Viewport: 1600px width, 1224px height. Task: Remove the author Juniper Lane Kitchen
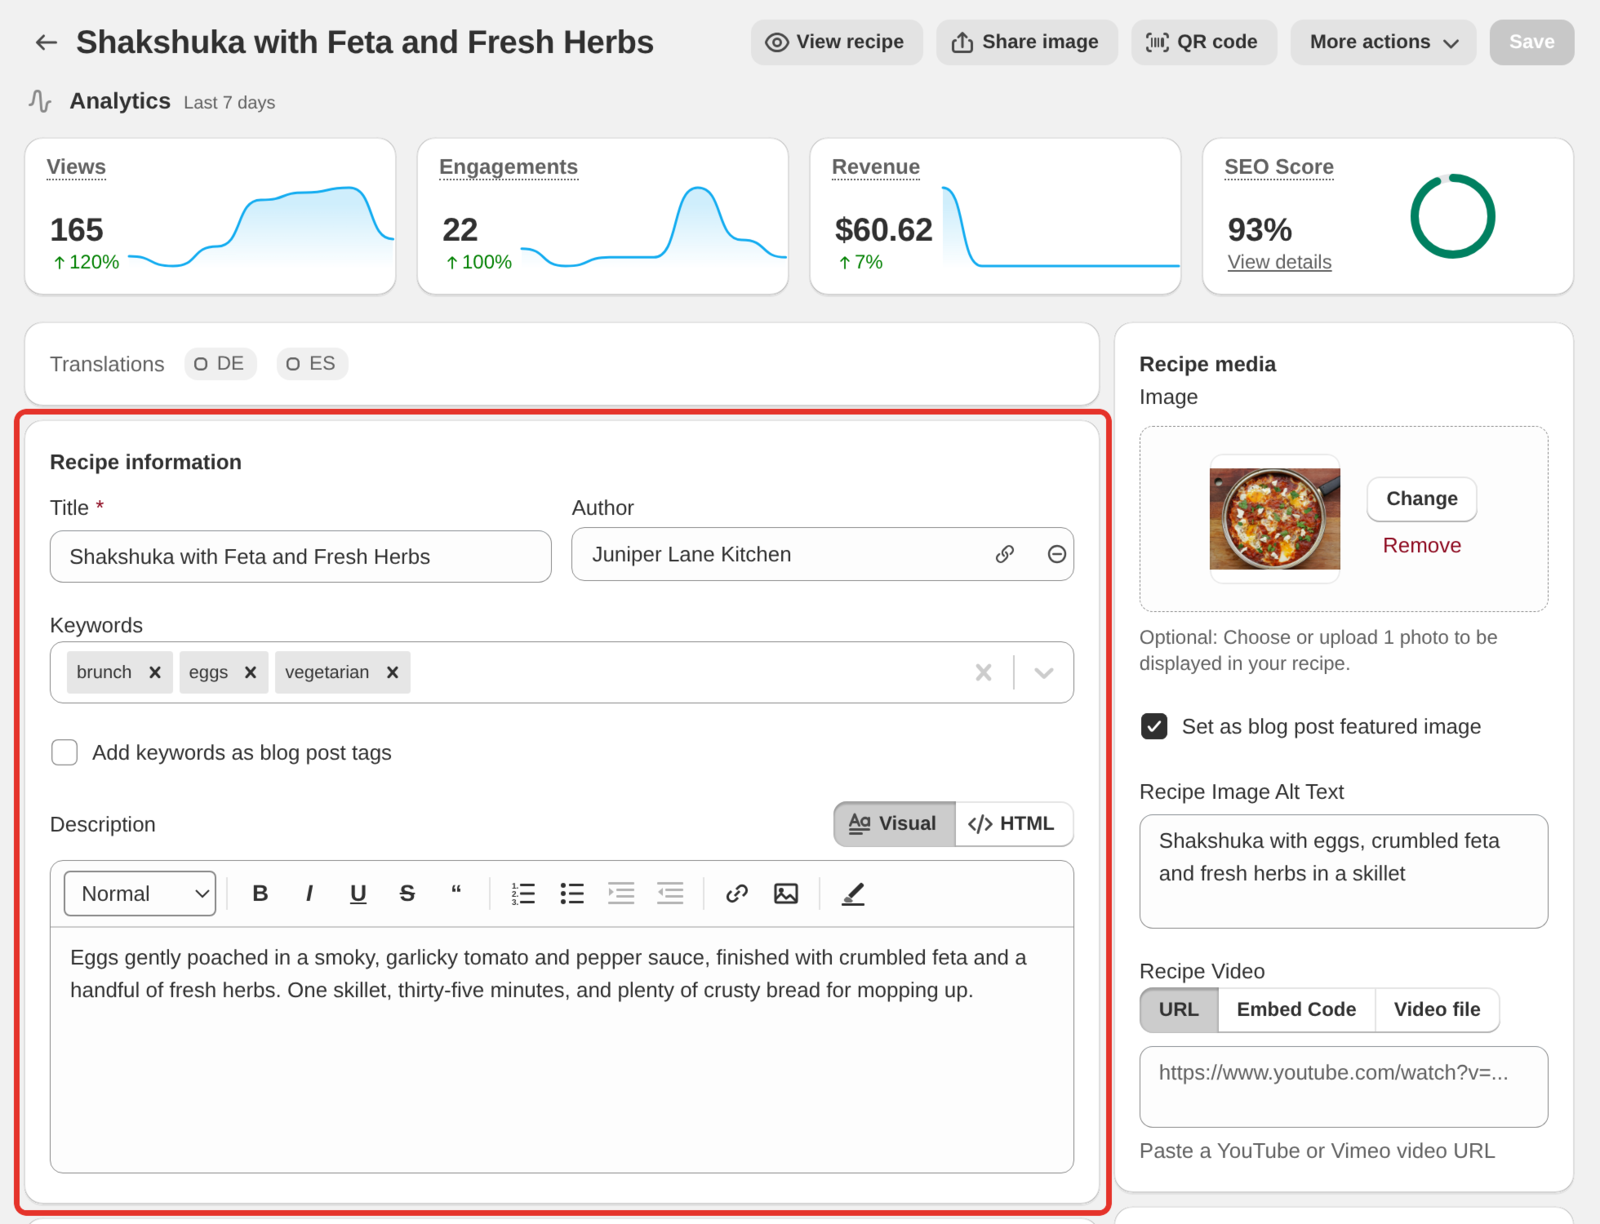point(1057,554)
